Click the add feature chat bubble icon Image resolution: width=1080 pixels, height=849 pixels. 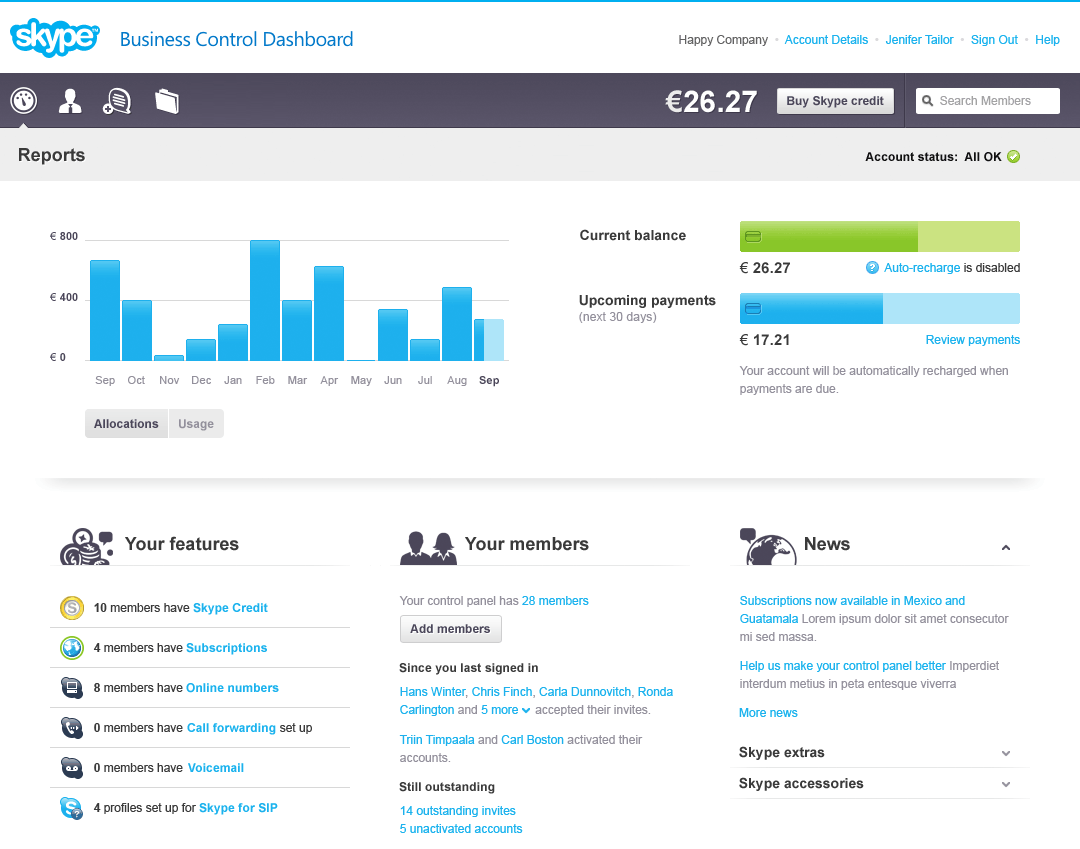coord(117,100)
